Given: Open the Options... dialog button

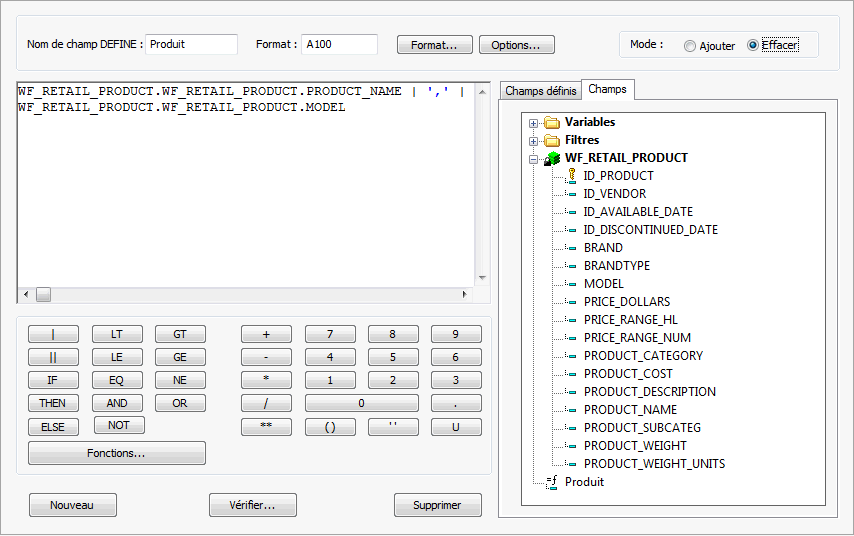Looking at the screenshot, I should [516, 45].
